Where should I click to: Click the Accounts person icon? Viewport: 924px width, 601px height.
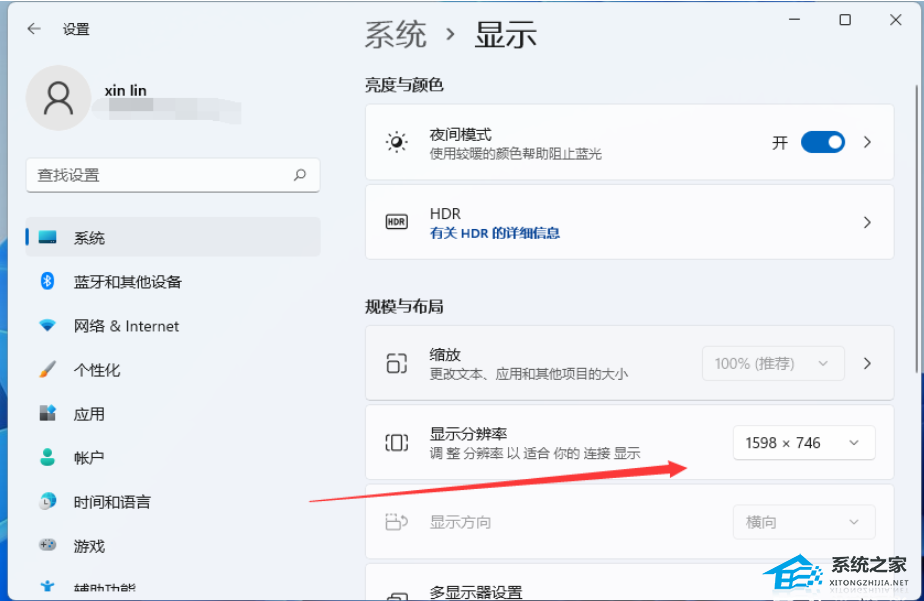[x=47, y=457]
